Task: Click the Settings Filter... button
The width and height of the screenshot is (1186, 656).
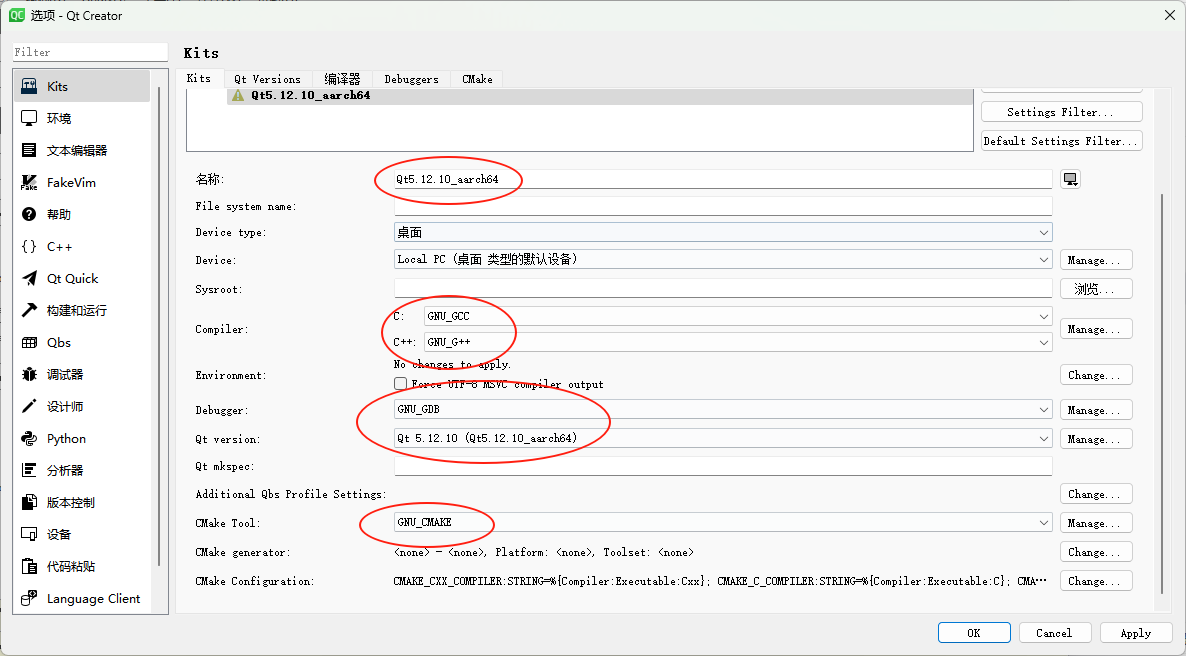Action: pyautogui.click(x=1061, y=112)
